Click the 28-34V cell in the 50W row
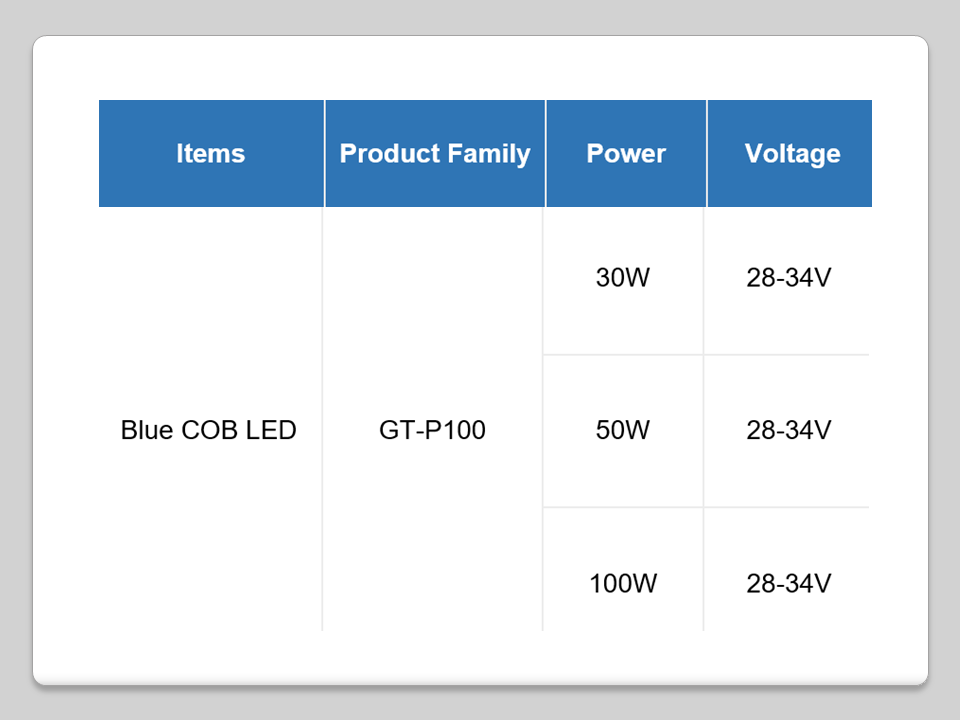The width and height of the screenshot is (960, 720). pyautogui.click(x=788, y=430)
